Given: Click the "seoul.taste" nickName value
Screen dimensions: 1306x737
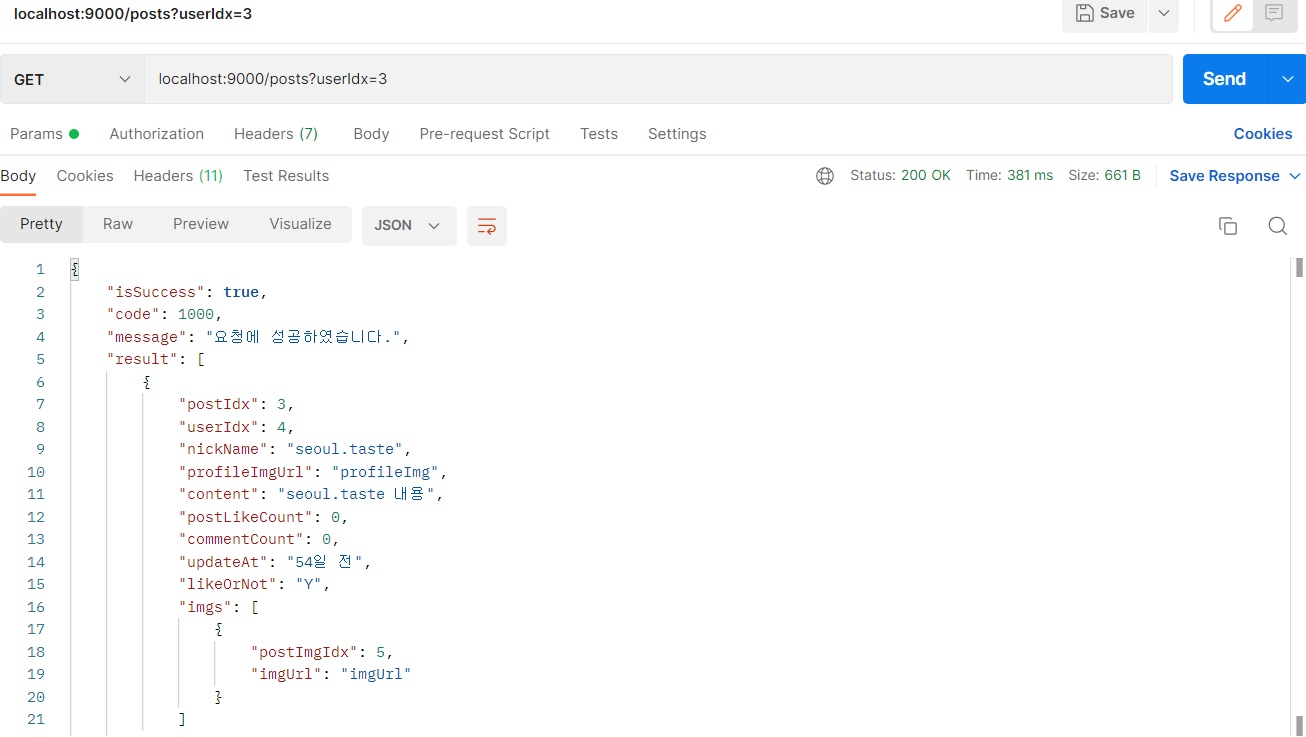Looking at the screenshot, I should 345,449.
